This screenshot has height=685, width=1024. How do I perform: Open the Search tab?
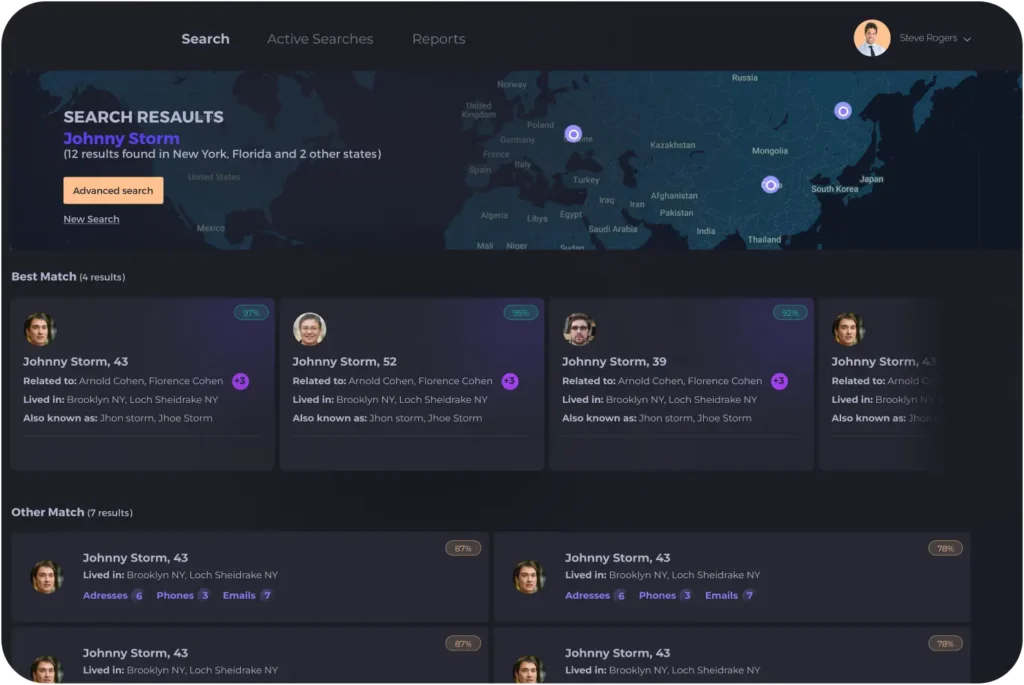pos(205,39)
